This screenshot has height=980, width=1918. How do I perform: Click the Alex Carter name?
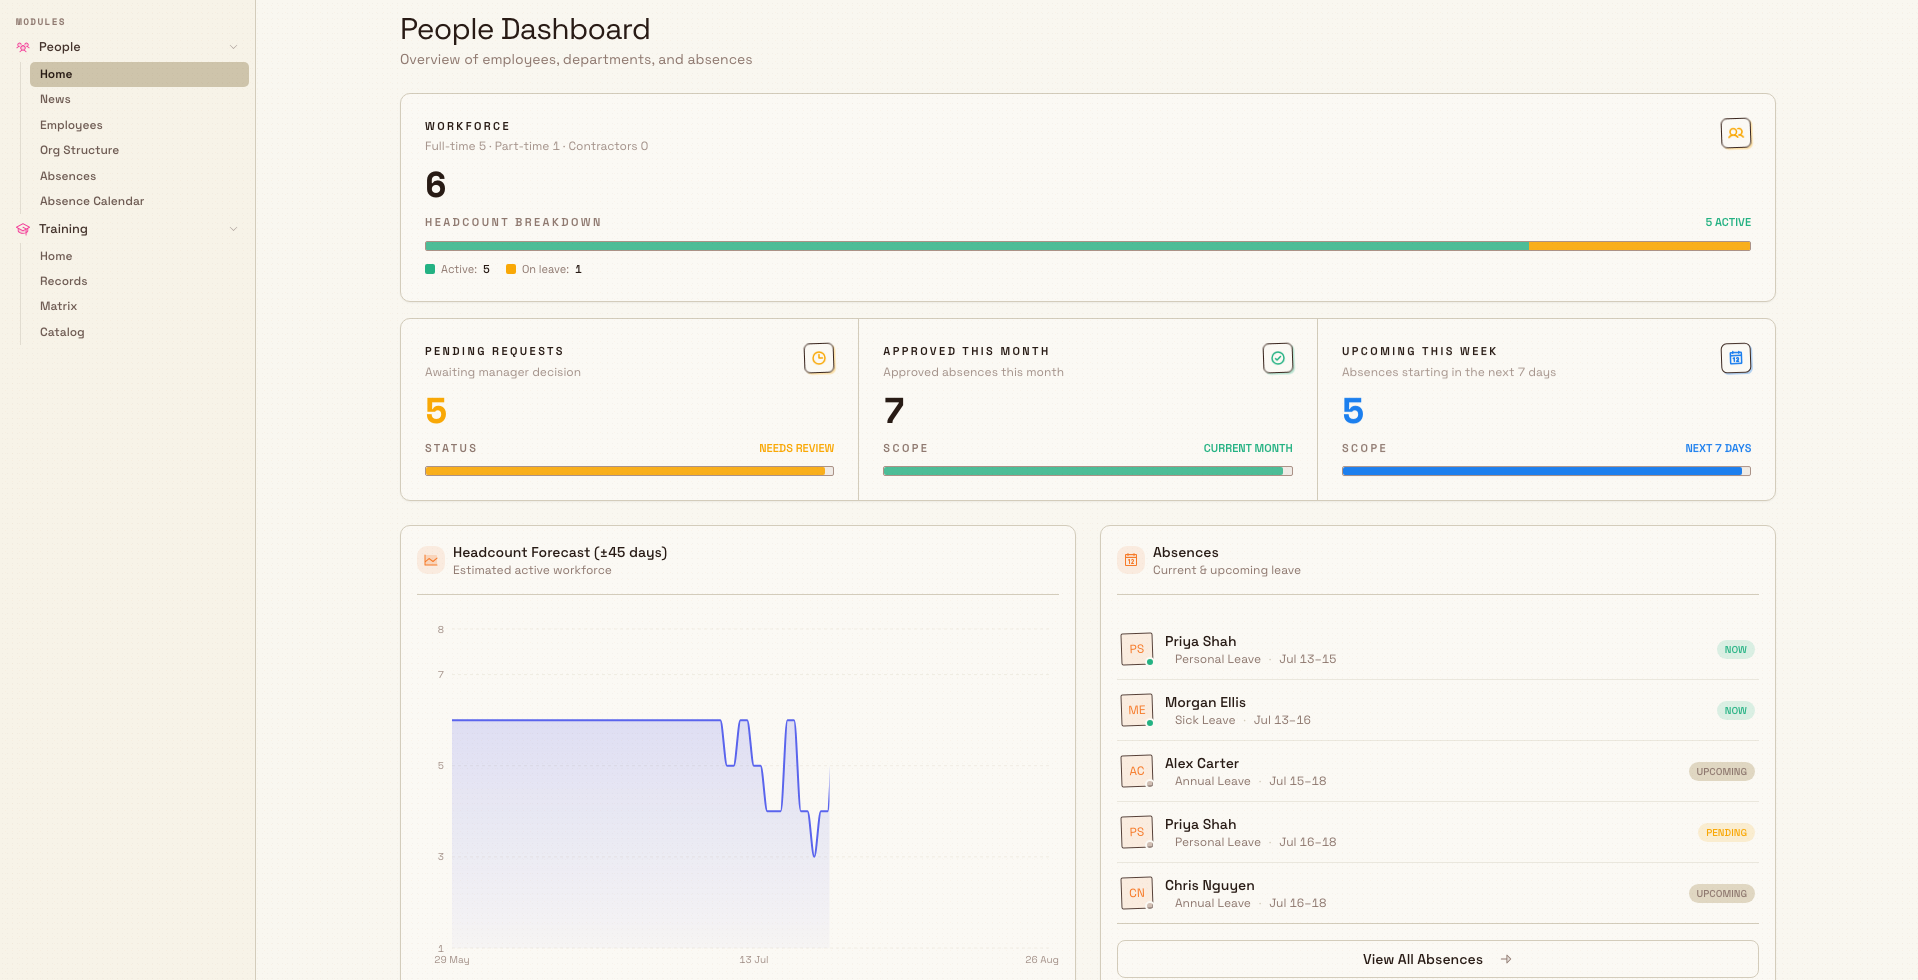(x=1201, y=763)
